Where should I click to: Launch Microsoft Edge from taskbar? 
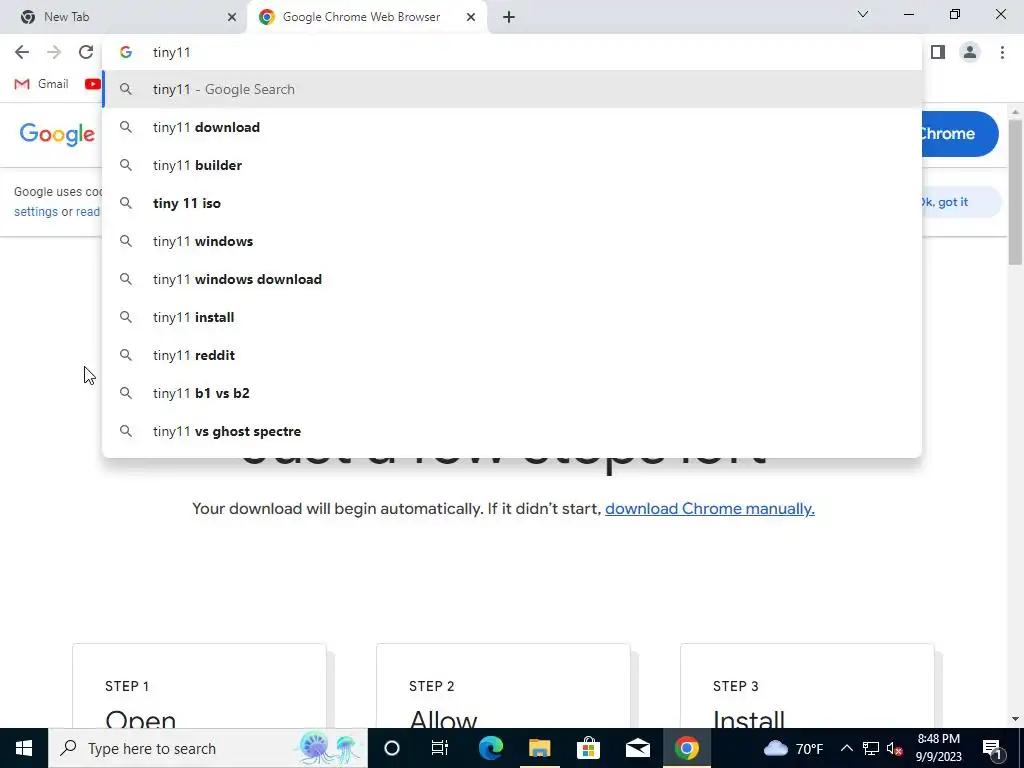pos(490,748)
